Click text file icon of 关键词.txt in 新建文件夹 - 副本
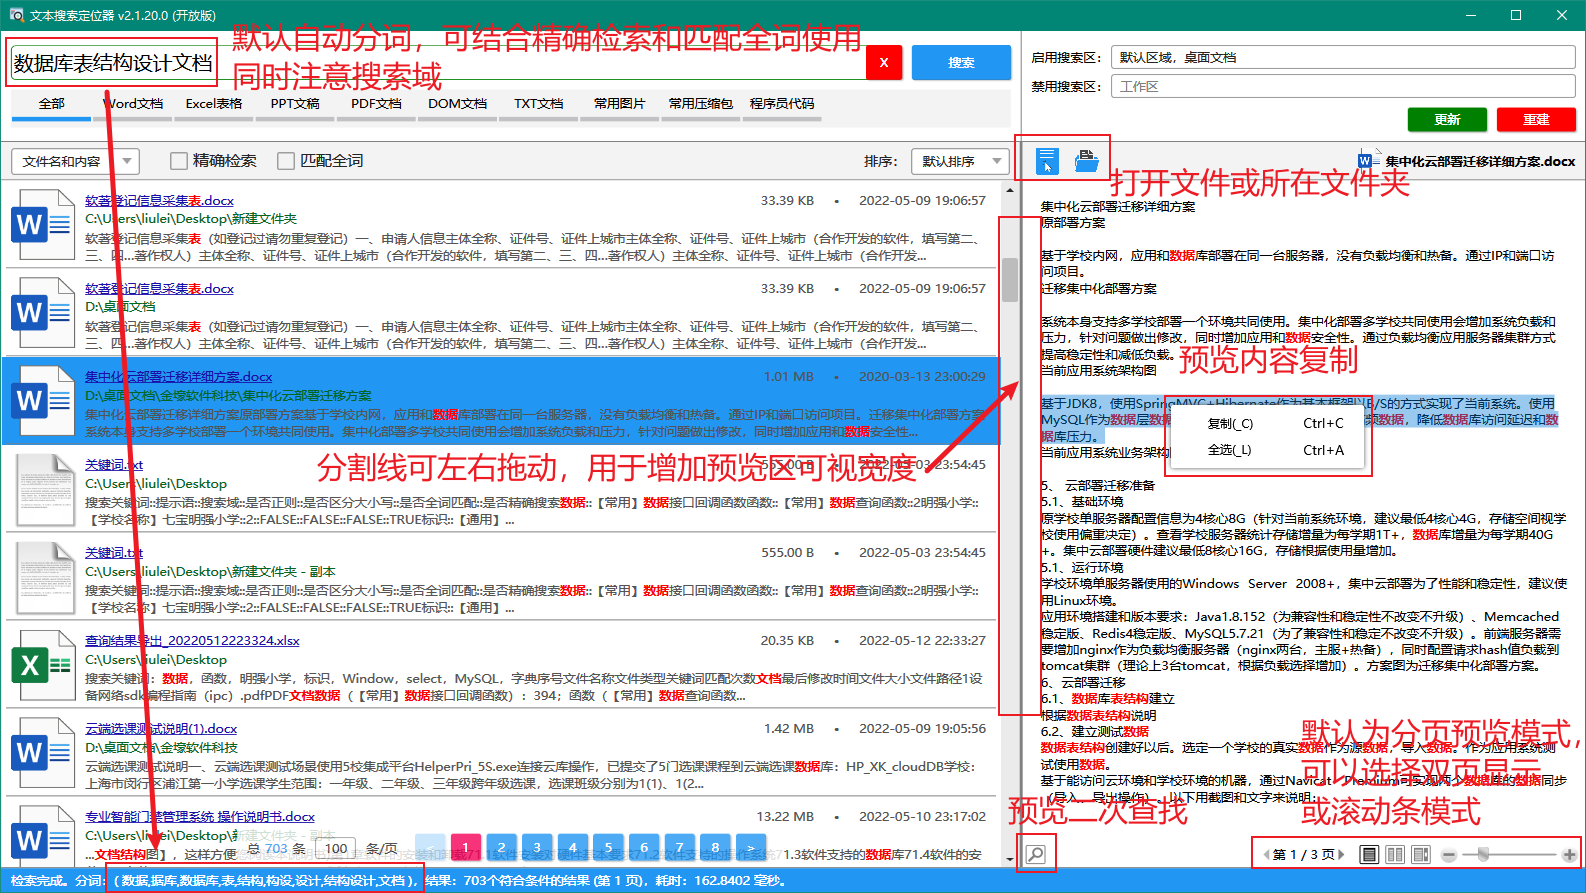The height and width of the screenshot is (893, 1586). pyautogui.click(x=45, y=577)
